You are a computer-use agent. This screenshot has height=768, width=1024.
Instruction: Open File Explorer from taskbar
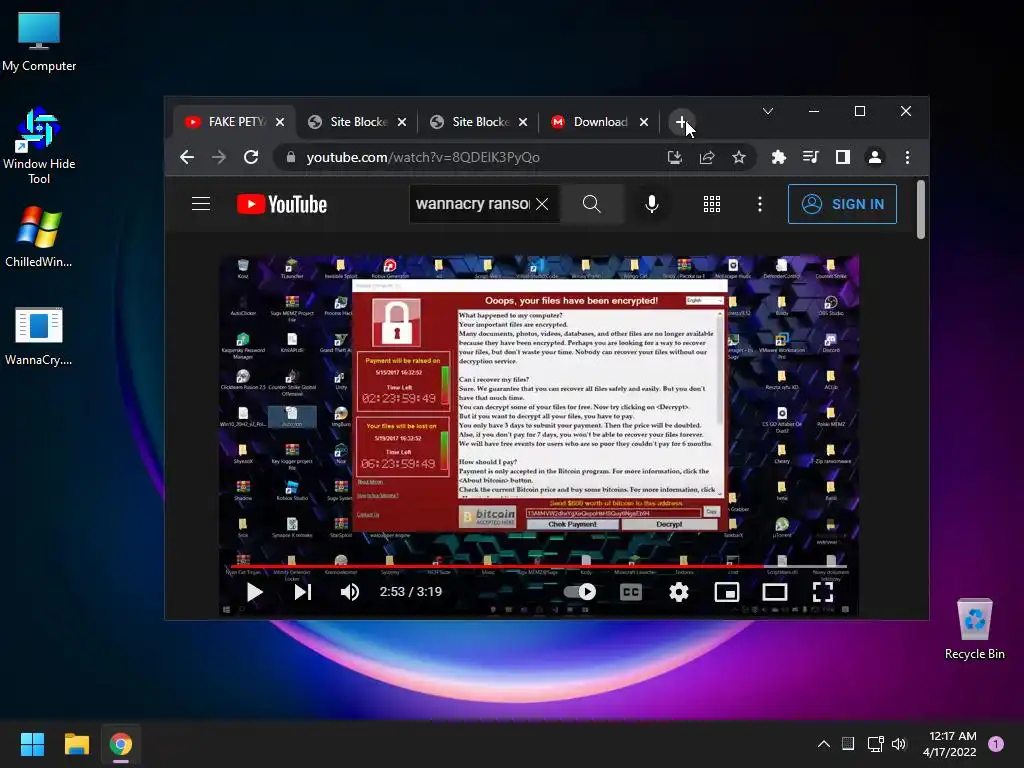76,744
